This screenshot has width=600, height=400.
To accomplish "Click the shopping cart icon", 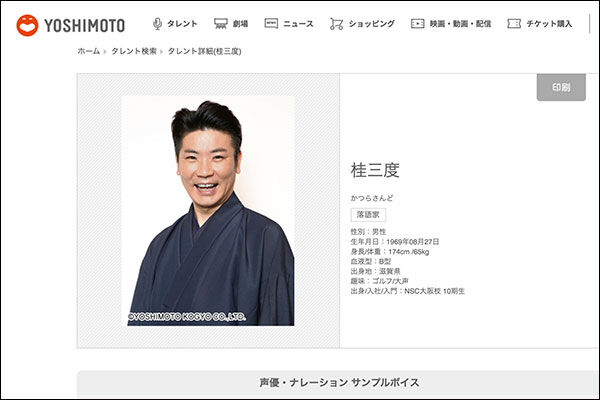I will [x=336, y=24].
